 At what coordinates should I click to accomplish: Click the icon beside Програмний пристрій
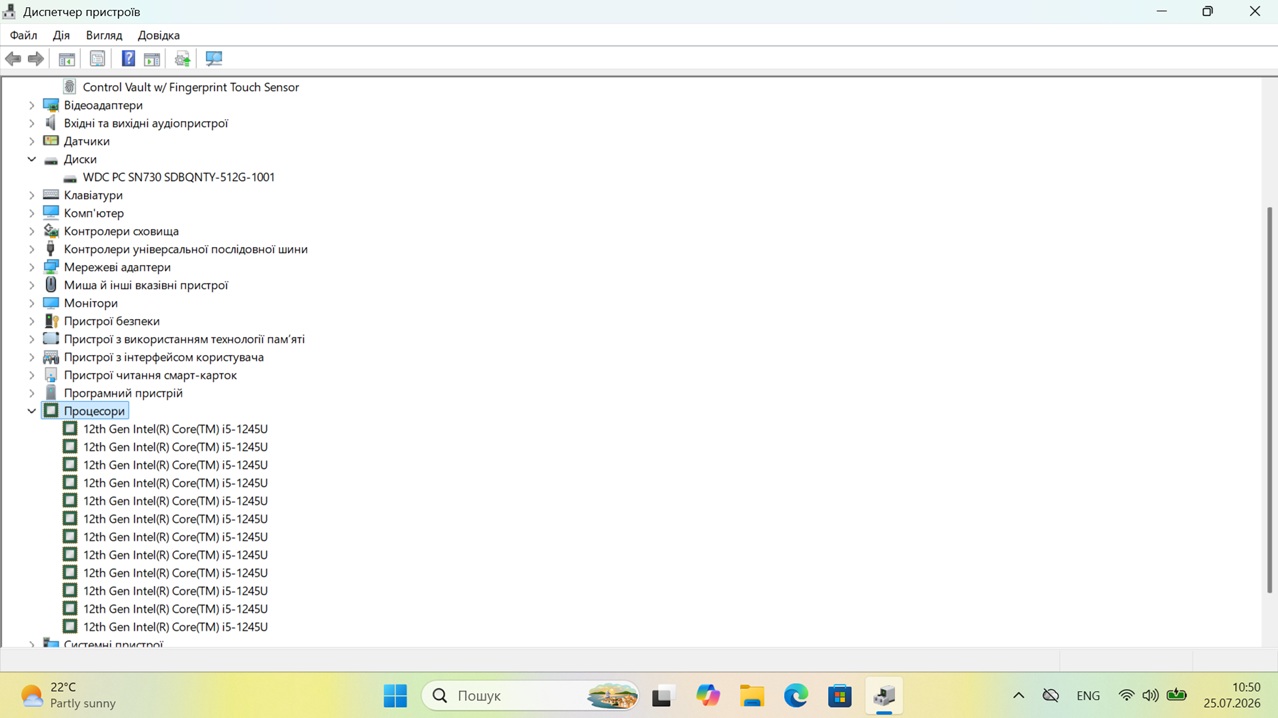pos(51,393)
